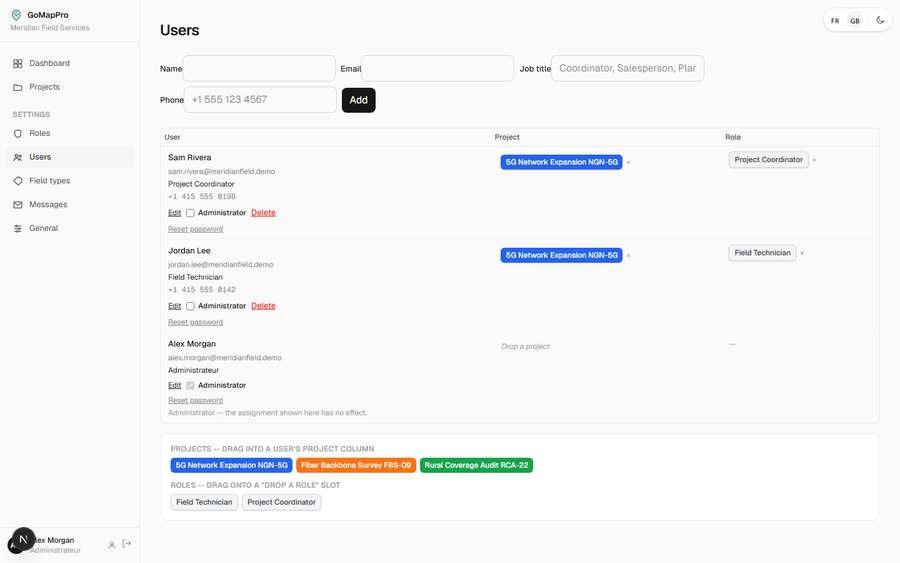Click the Roles shield icon
This screenshot has height=563, width=900.
coord(18,133)
